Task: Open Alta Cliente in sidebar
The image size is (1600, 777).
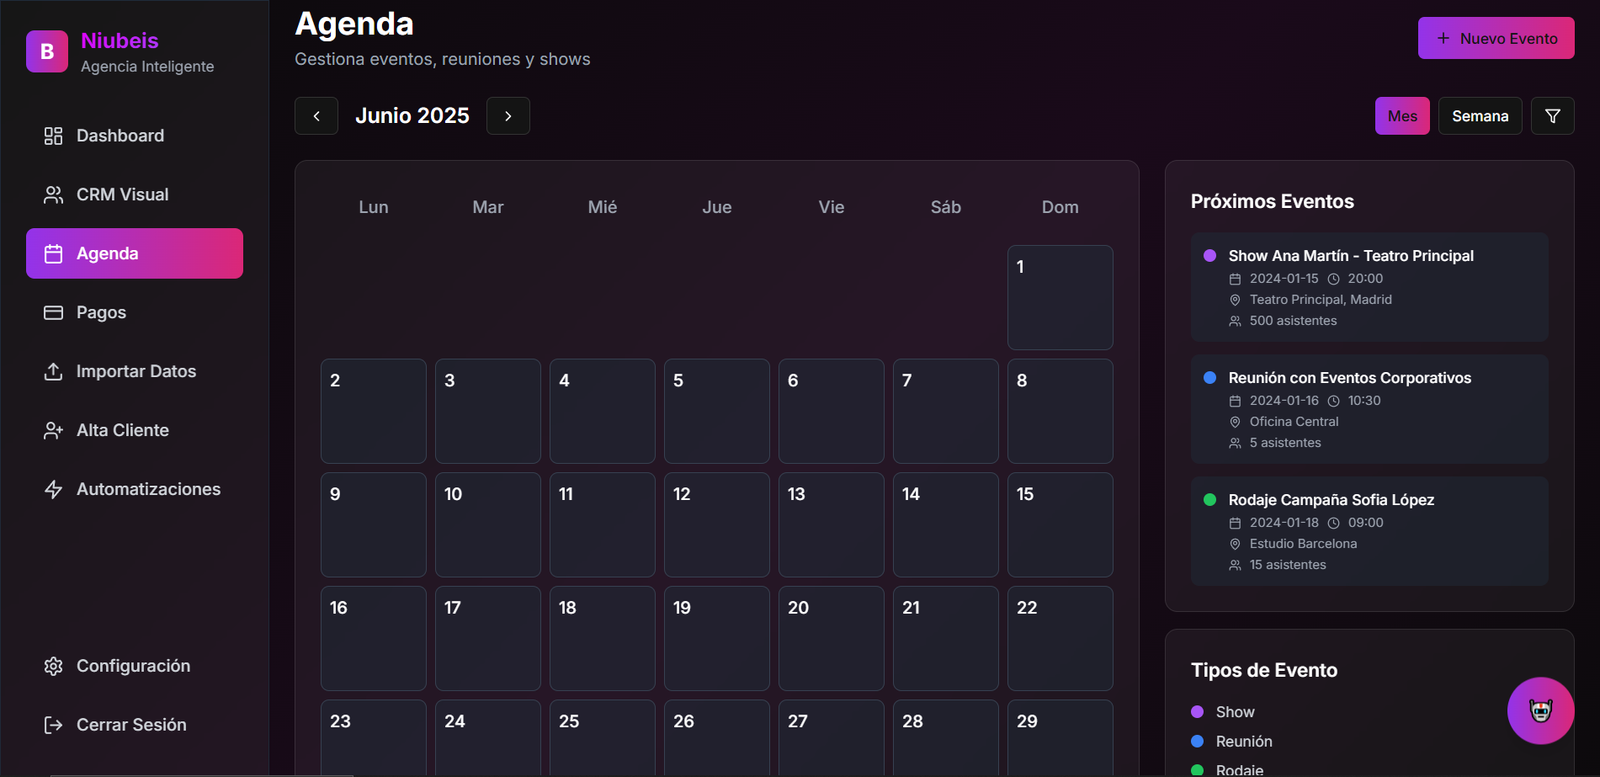Action: point(122,431)
